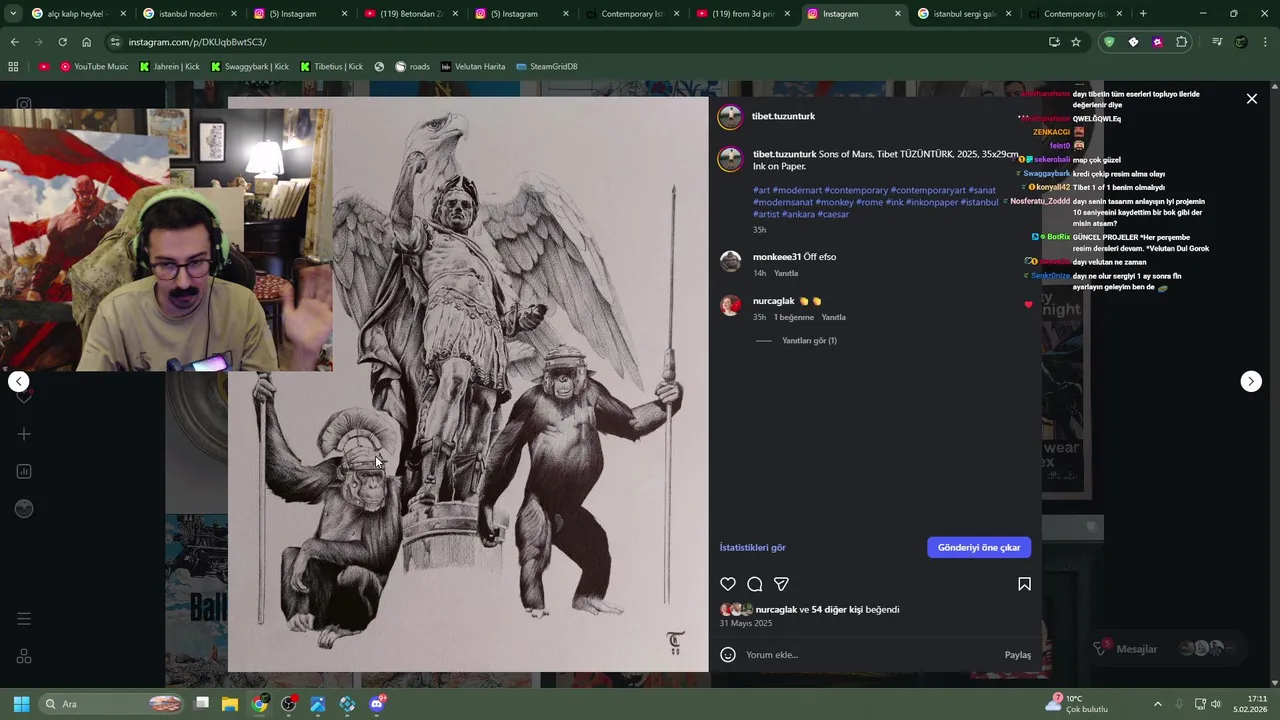This screenshot has height=720, width=1280.
Task: Open the green shield extension
Action: coord(1109,42)
